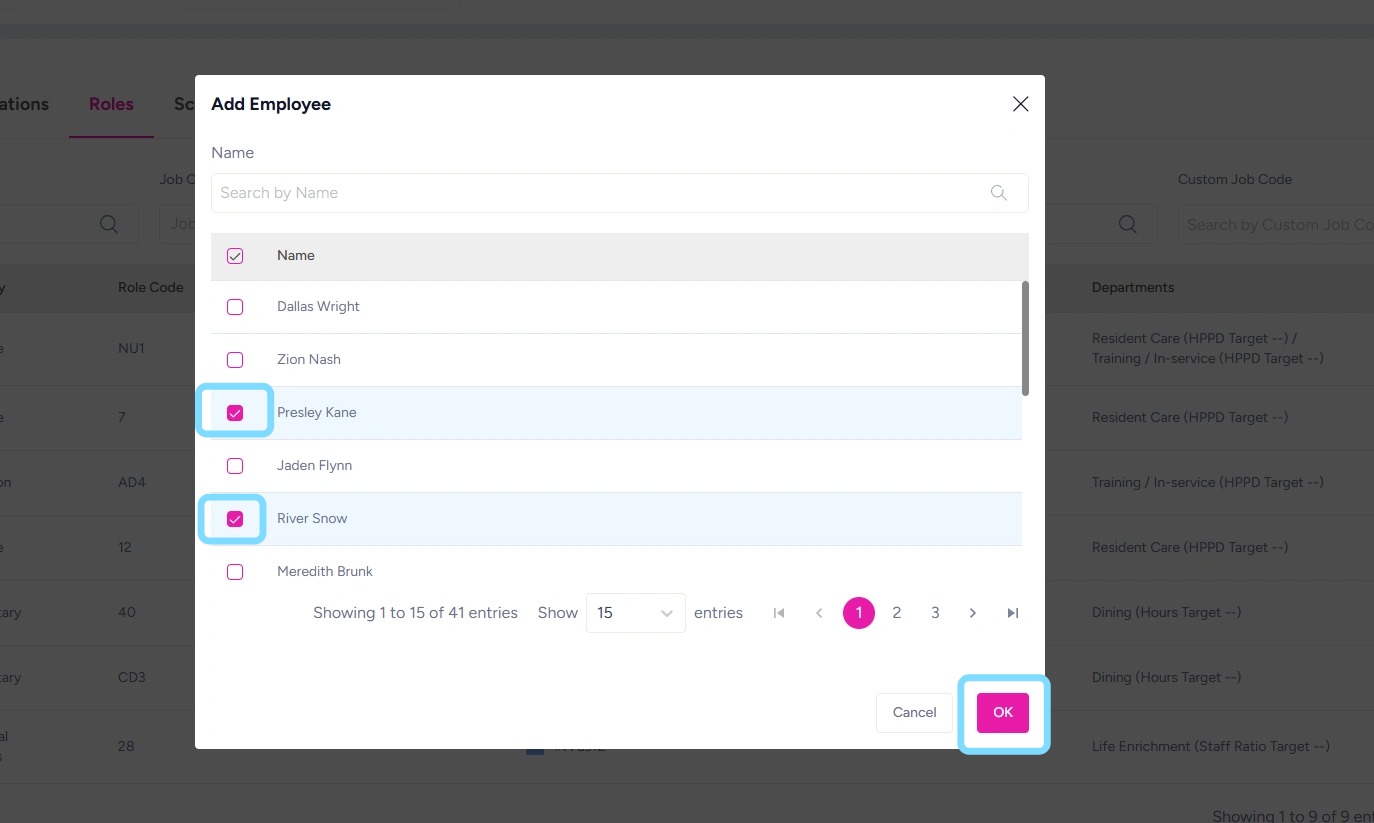The width and height of the screenshot is (1374, 823).
Task: Uncheck the Presley Kane checkbox
Action: click(x=235, y=413)
